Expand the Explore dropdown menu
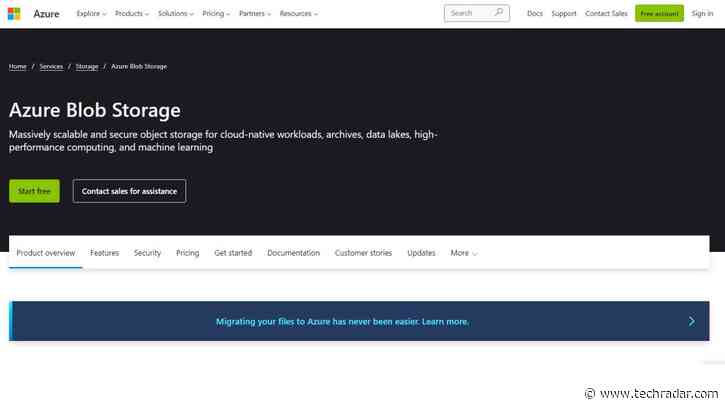This screenshot has height=408, width=725. pyautogui.click(x=91, y=14)
